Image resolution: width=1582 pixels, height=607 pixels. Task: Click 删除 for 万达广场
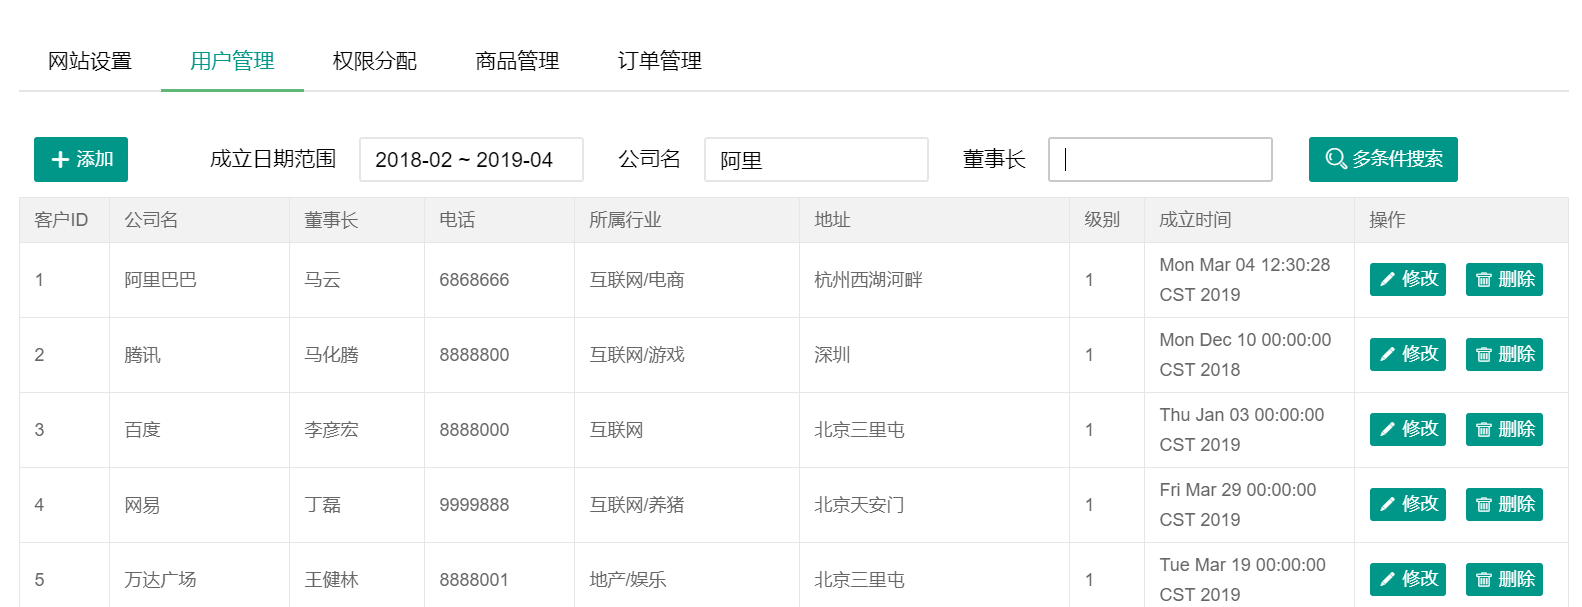coord(1504,579)
